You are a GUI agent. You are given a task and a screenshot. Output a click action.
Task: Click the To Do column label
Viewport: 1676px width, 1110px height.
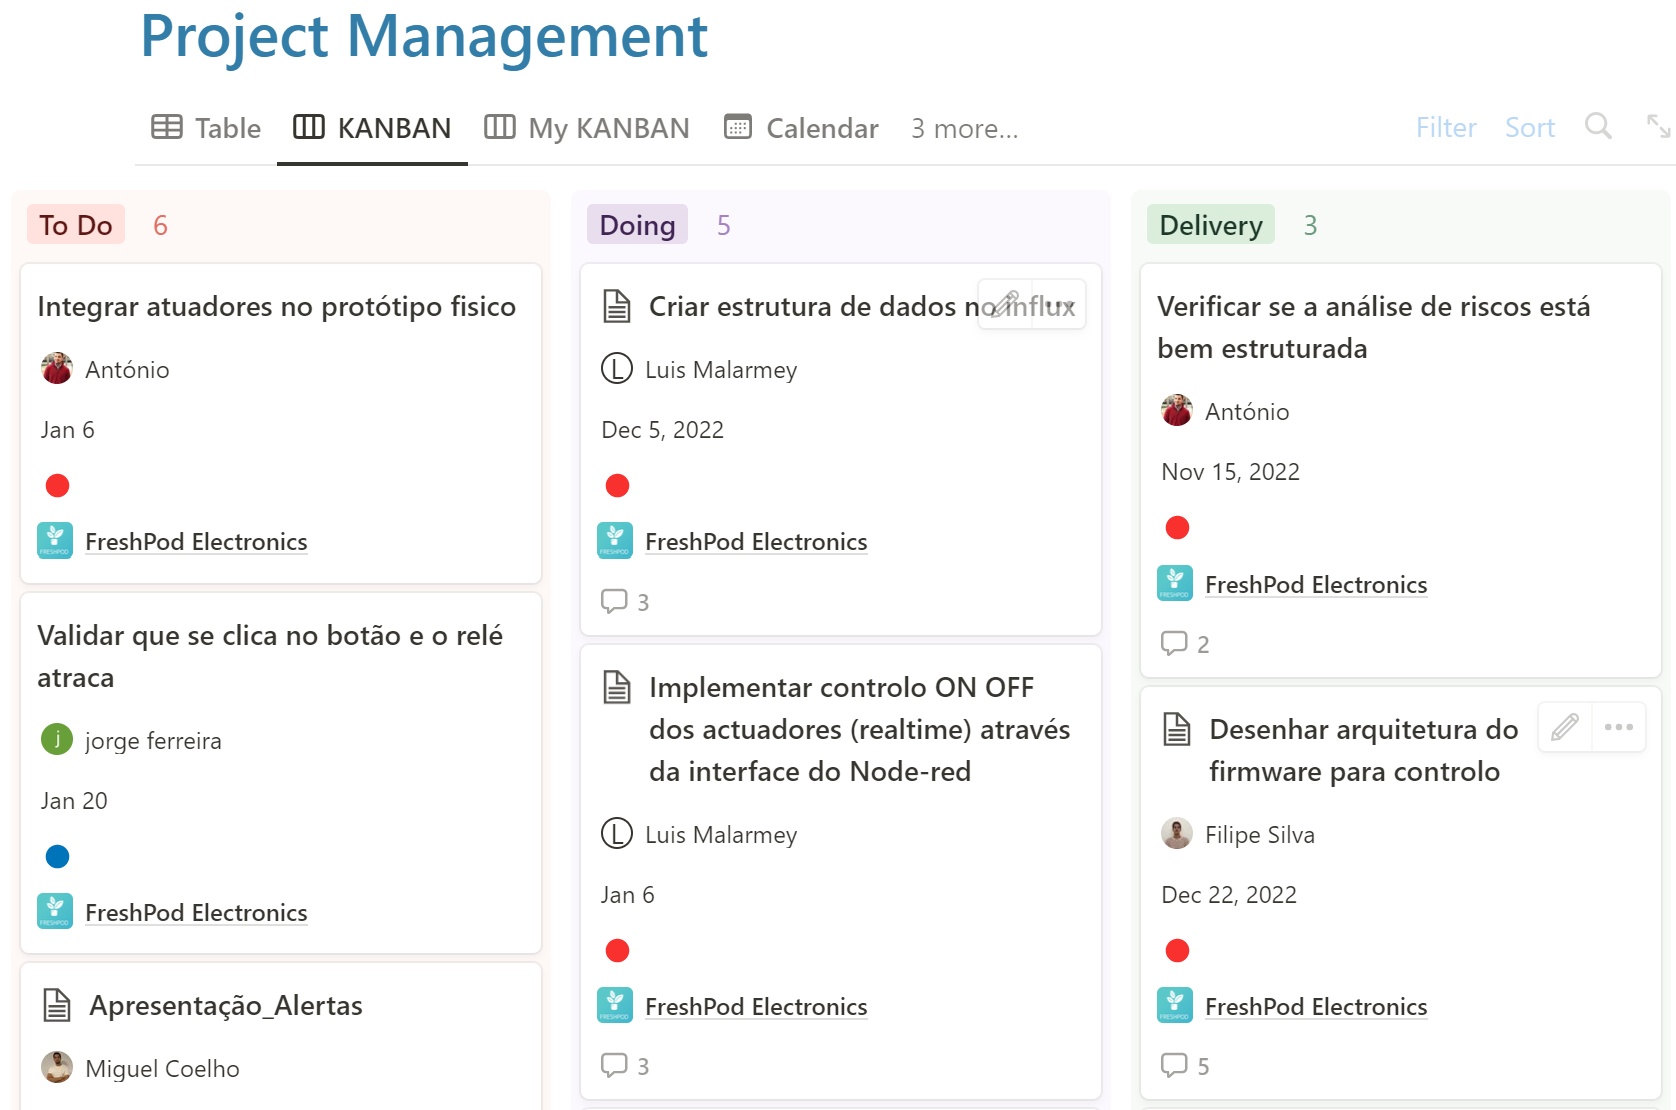(x=76, y=225)
